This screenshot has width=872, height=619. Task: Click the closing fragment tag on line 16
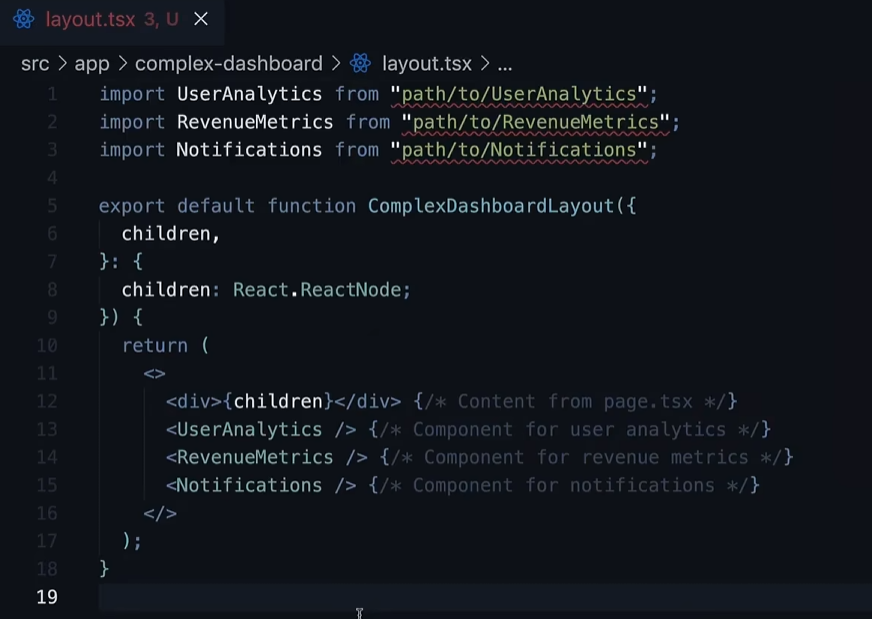point(160,513)
